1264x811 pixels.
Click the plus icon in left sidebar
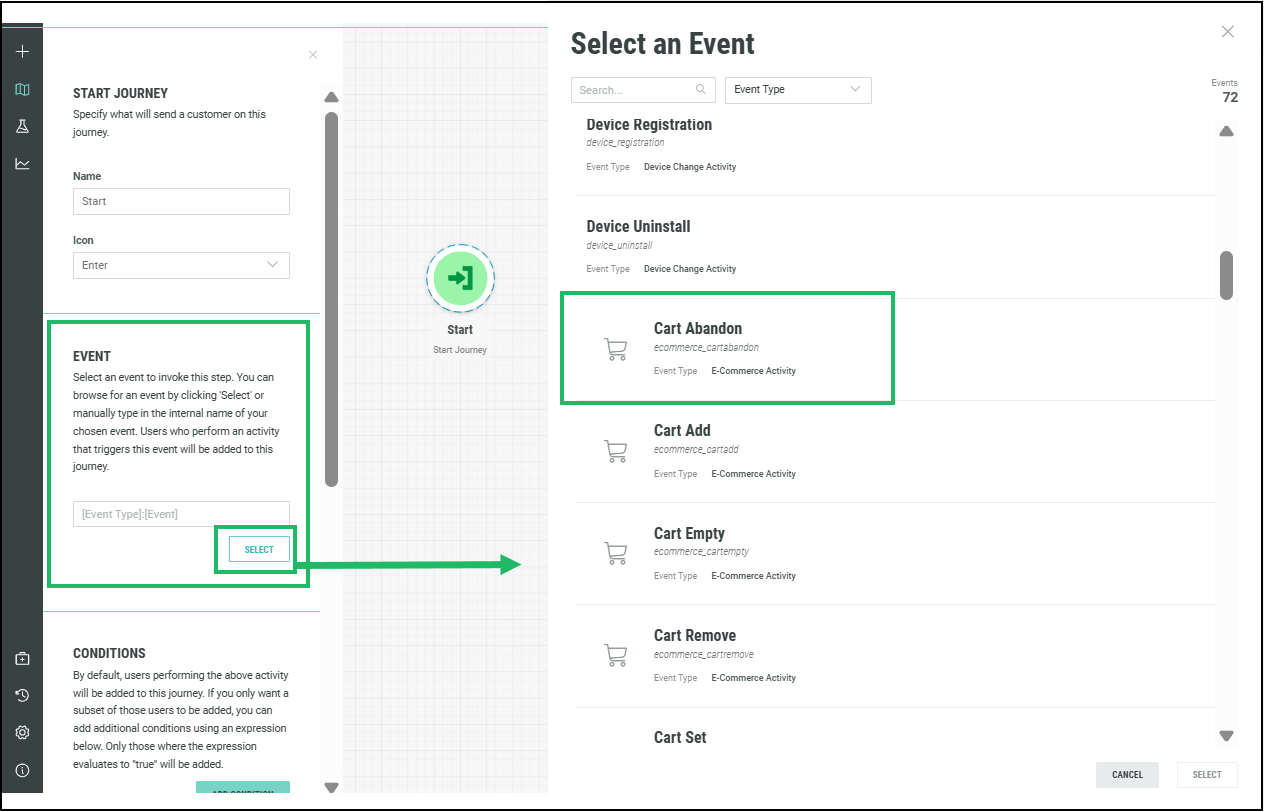coord(22,51)
